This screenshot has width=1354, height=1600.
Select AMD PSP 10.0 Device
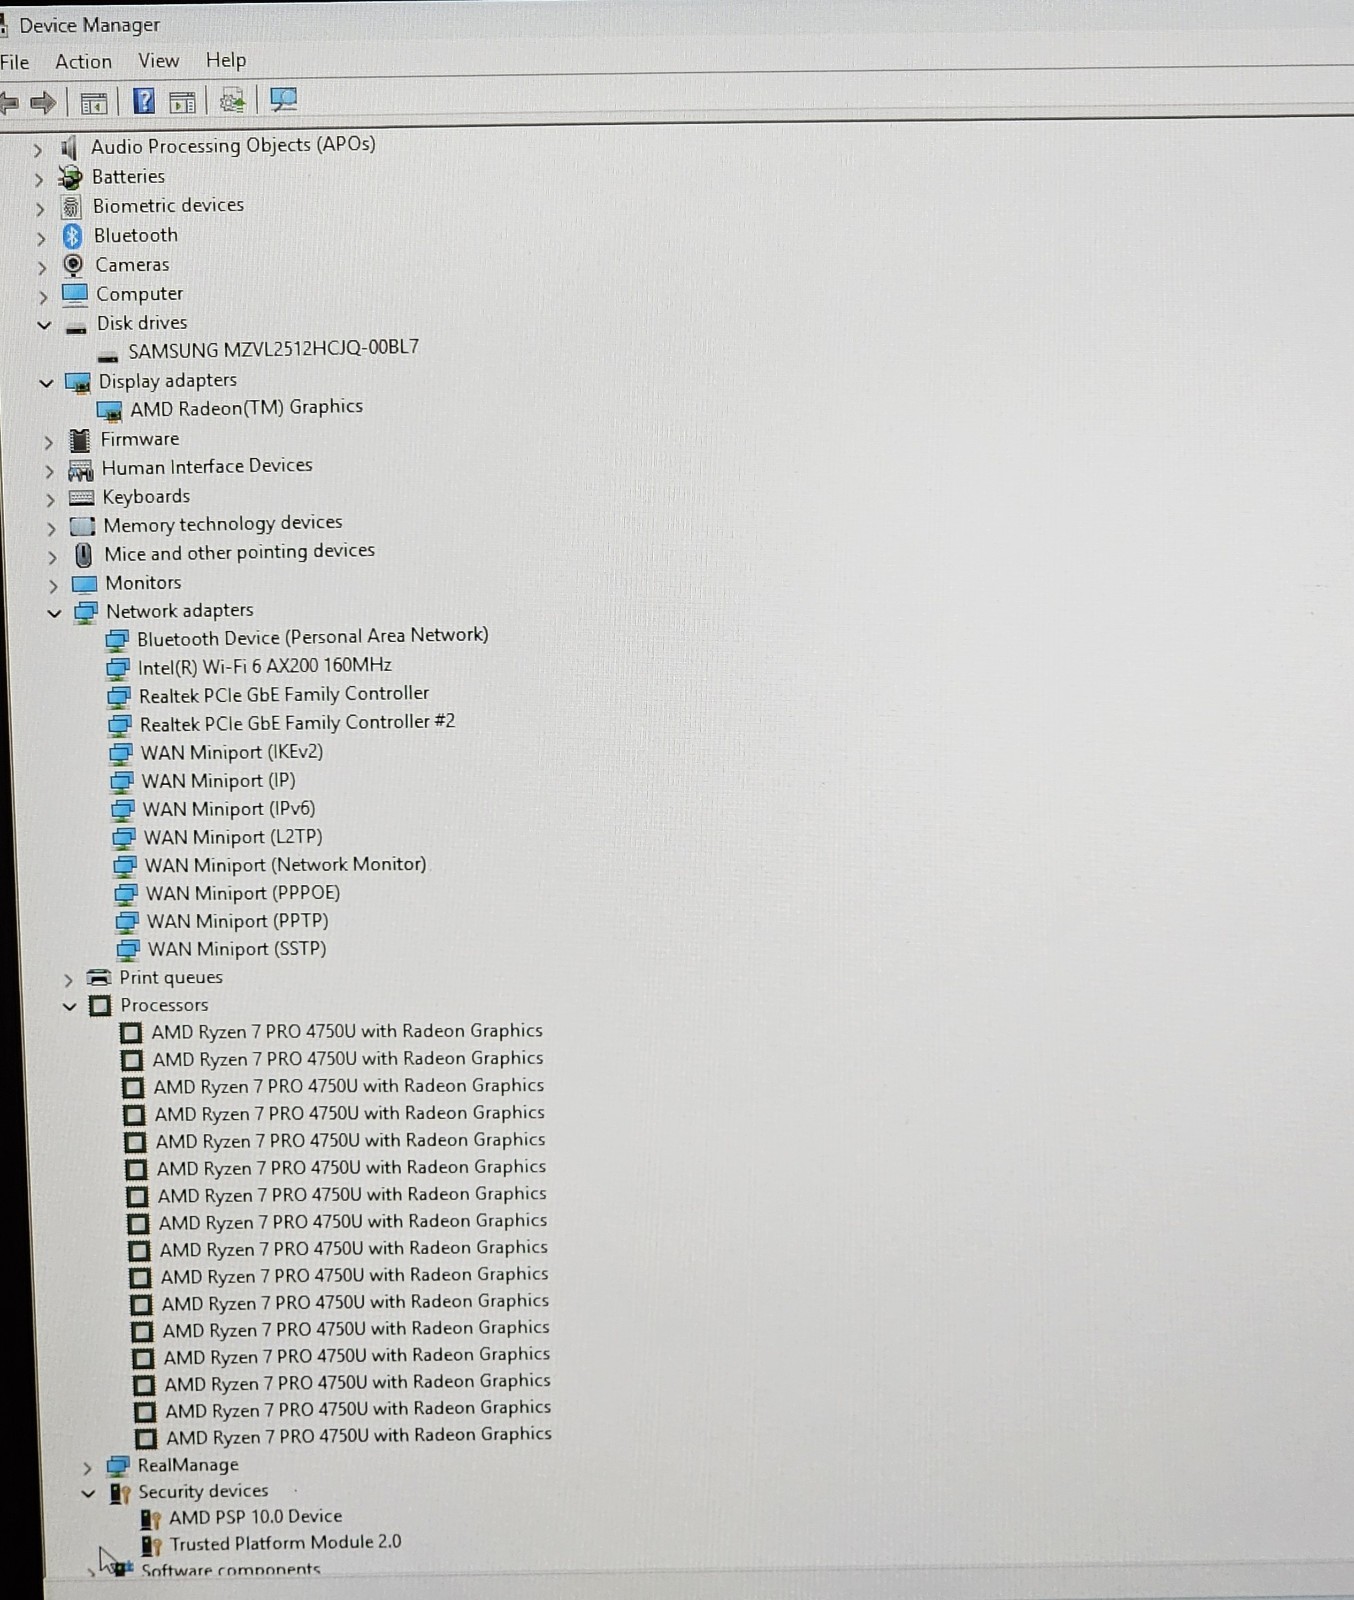click(255, 1517)
